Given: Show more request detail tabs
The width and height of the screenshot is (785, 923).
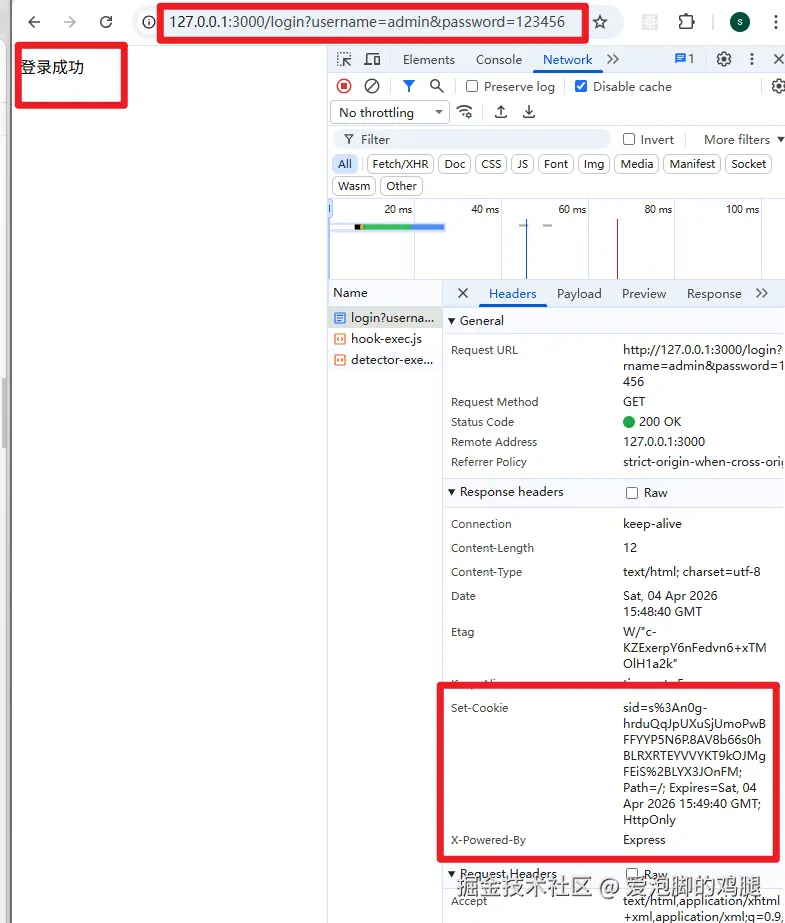Looking at the screenshot, I should 762,293.
